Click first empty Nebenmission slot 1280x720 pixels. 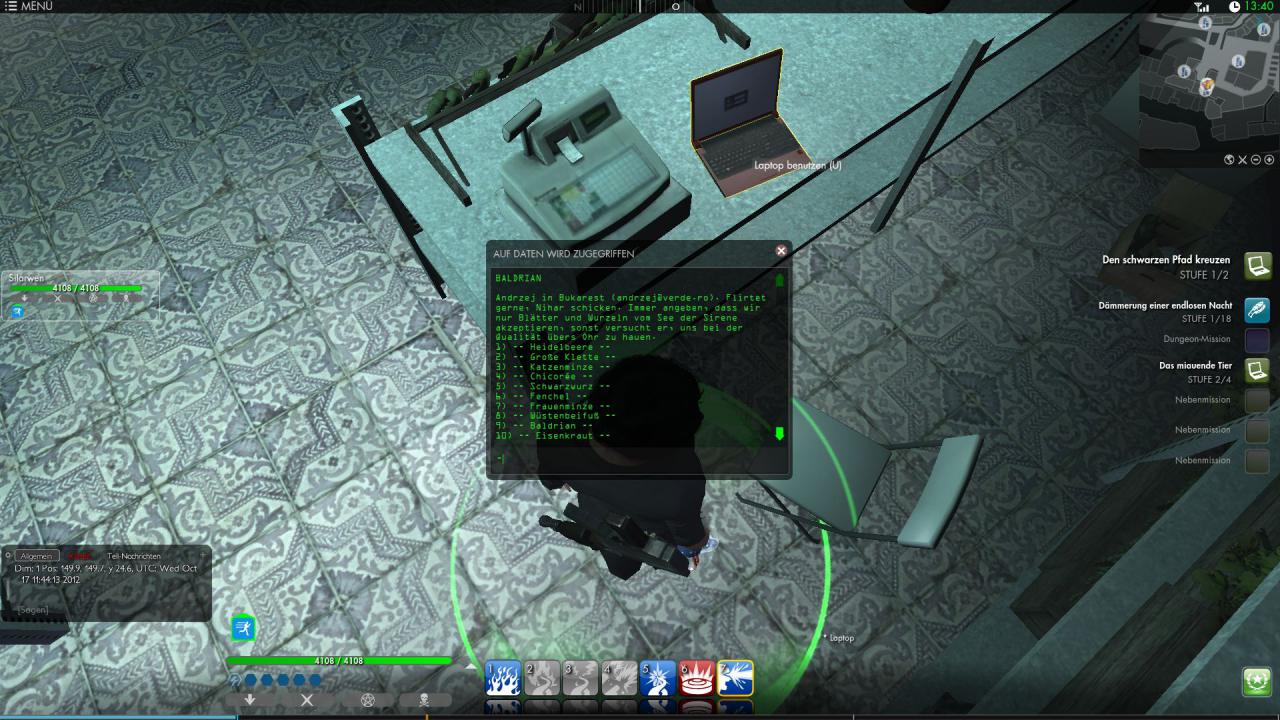(1257, 400)
